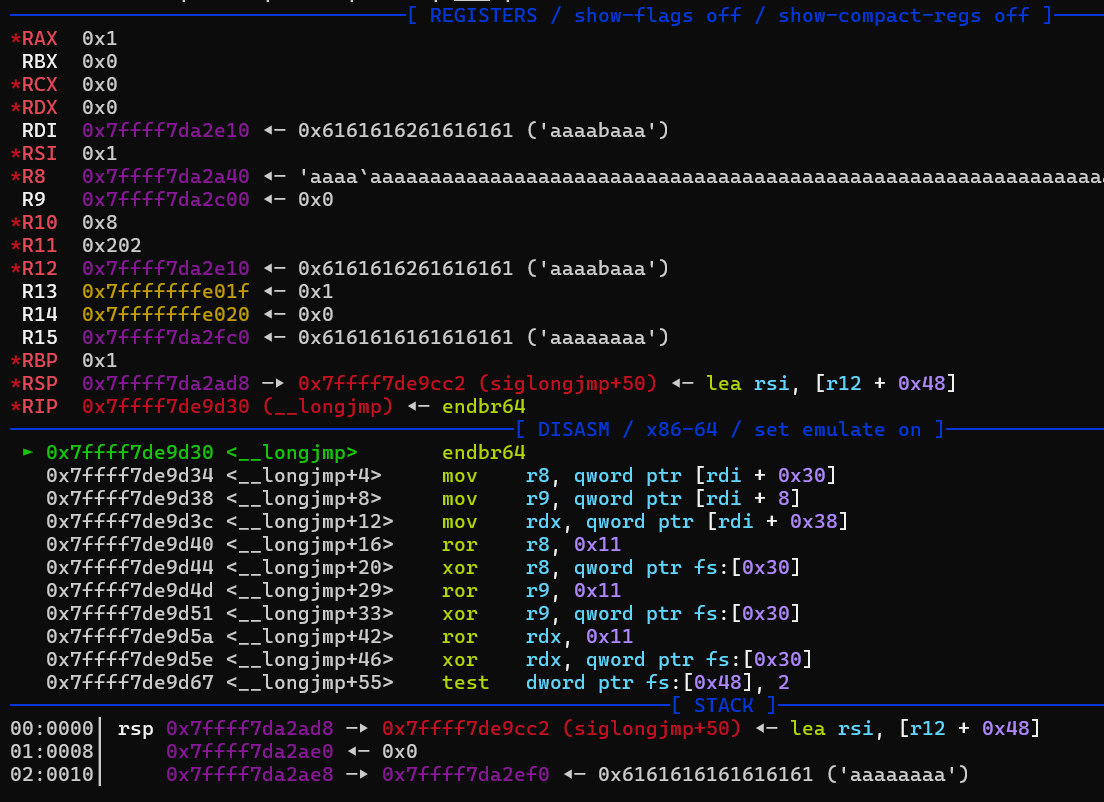Click the RDI register address value
Screen dimensions: 1104x802
pos(172,131)
